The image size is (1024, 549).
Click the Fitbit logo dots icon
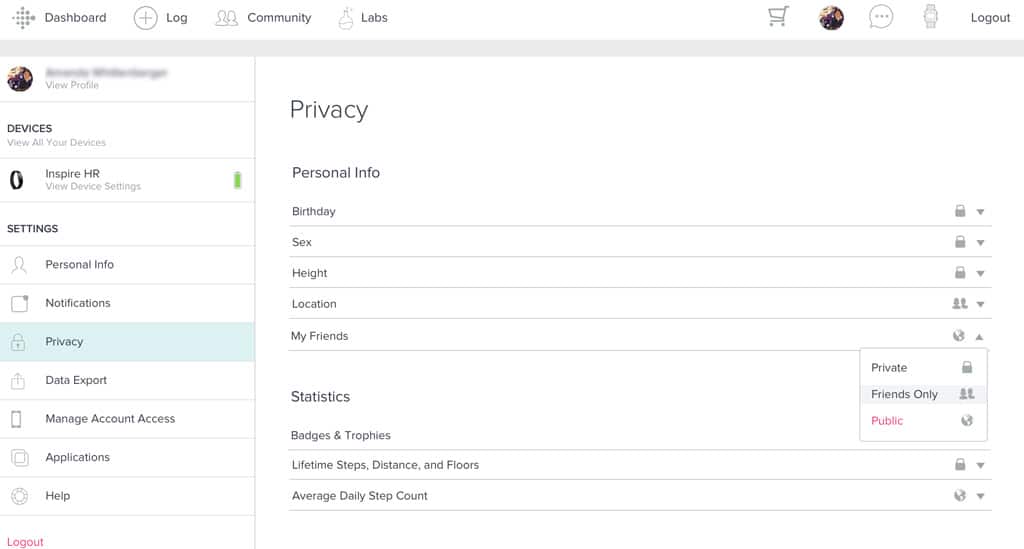(23, 18)
